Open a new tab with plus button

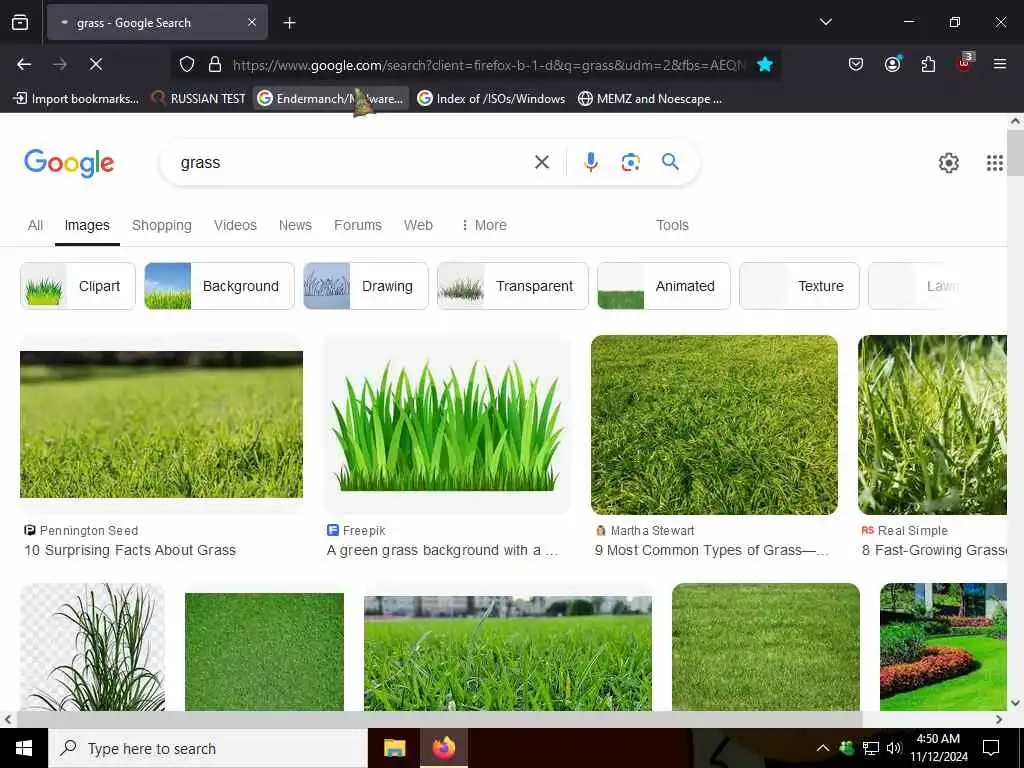tap(289, 23)
